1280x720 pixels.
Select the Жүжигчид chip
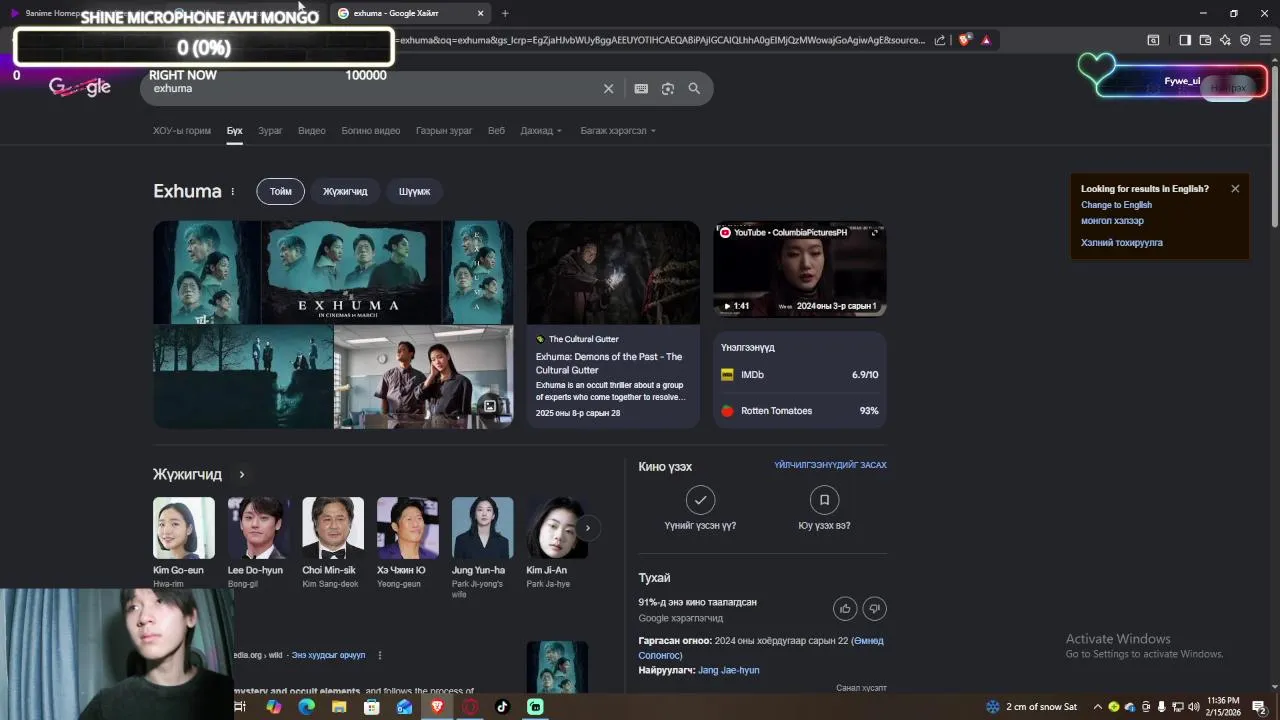tap(345, 191)
